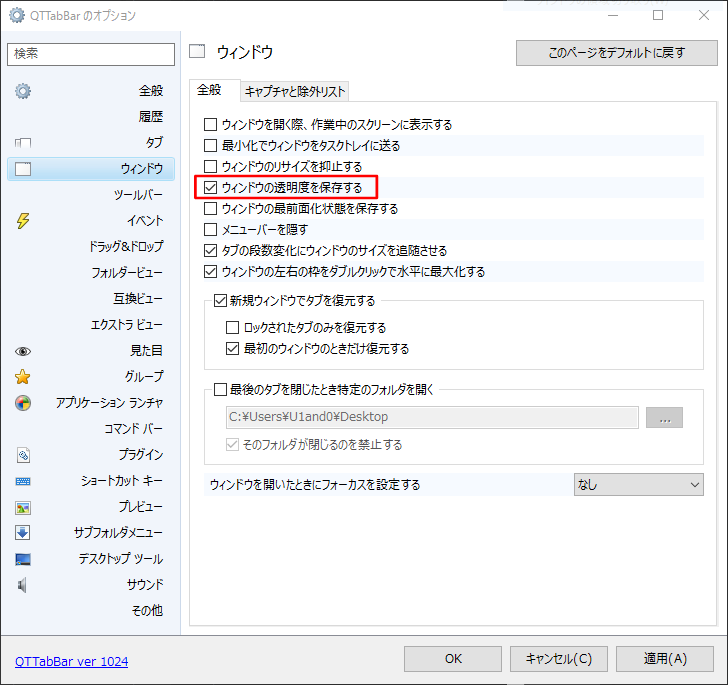Click the star icon for グループ

pyautogui.click(x=23, y=377)
